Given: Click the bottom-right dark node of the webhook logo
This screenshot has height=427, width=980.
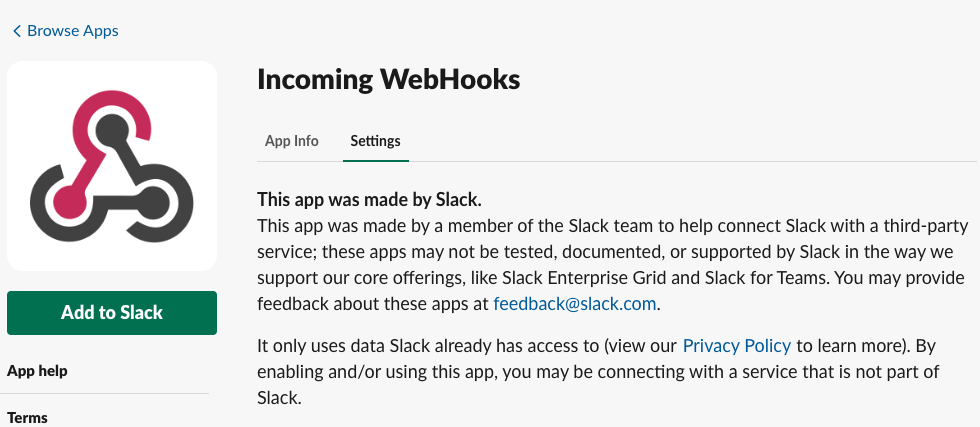Looking at the screenshot, I should pos(154,196).
